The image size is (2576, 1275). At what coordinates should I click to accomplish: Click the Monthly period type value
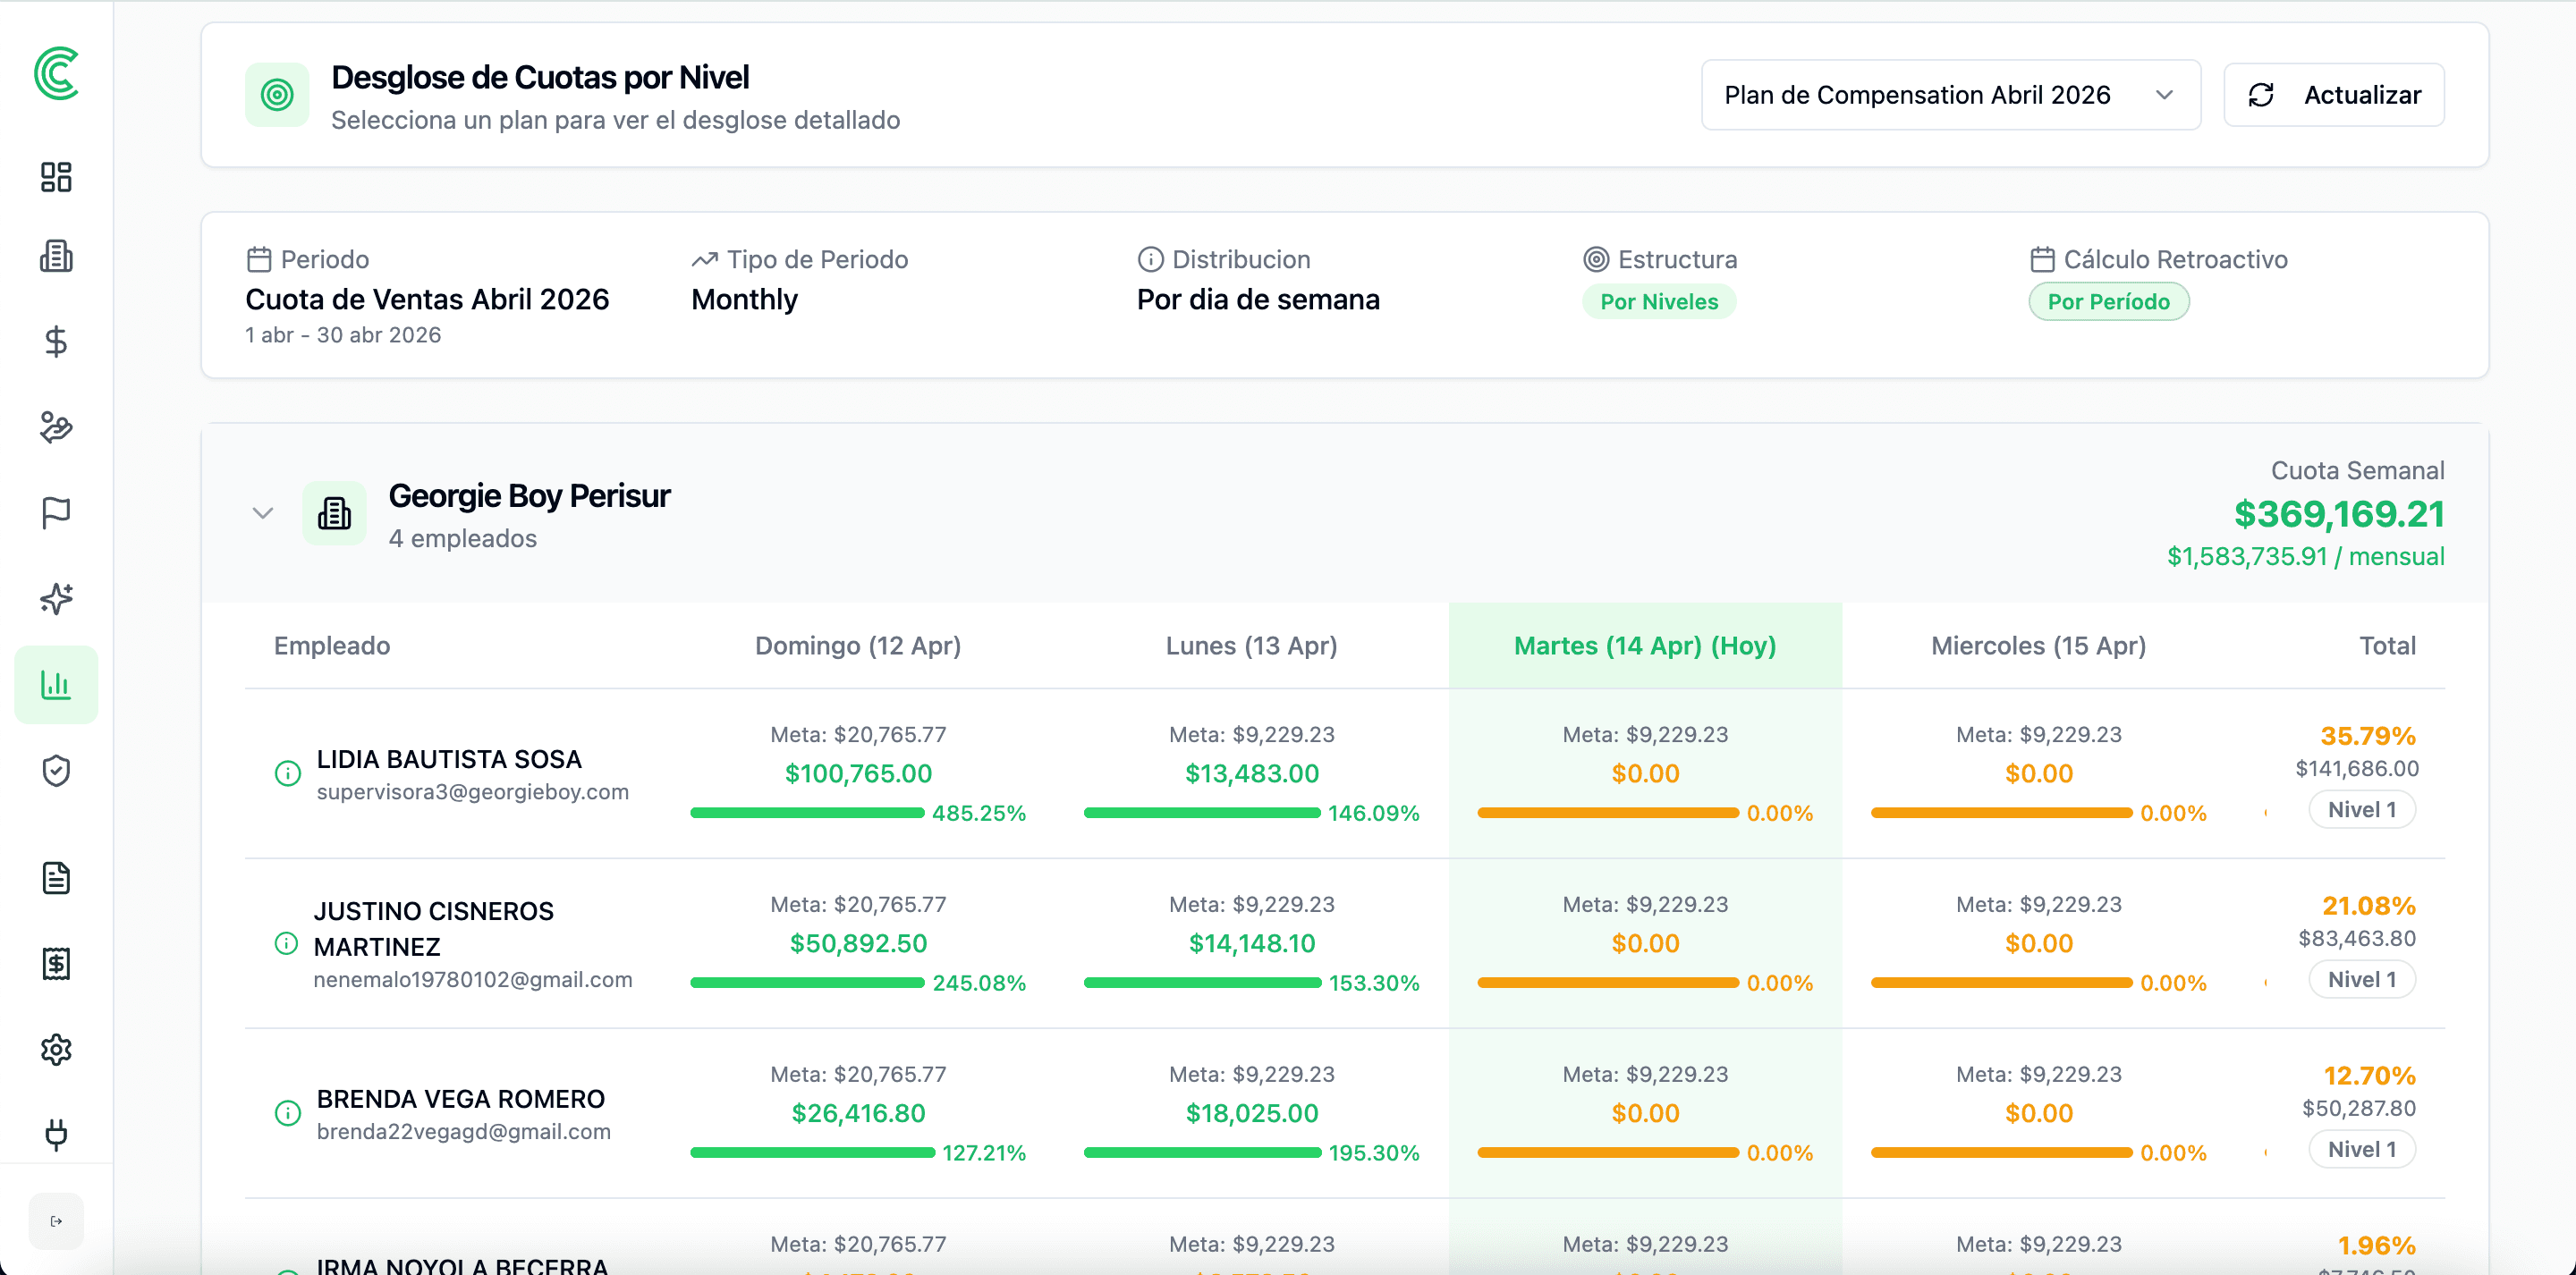click(x=744, y=300)
